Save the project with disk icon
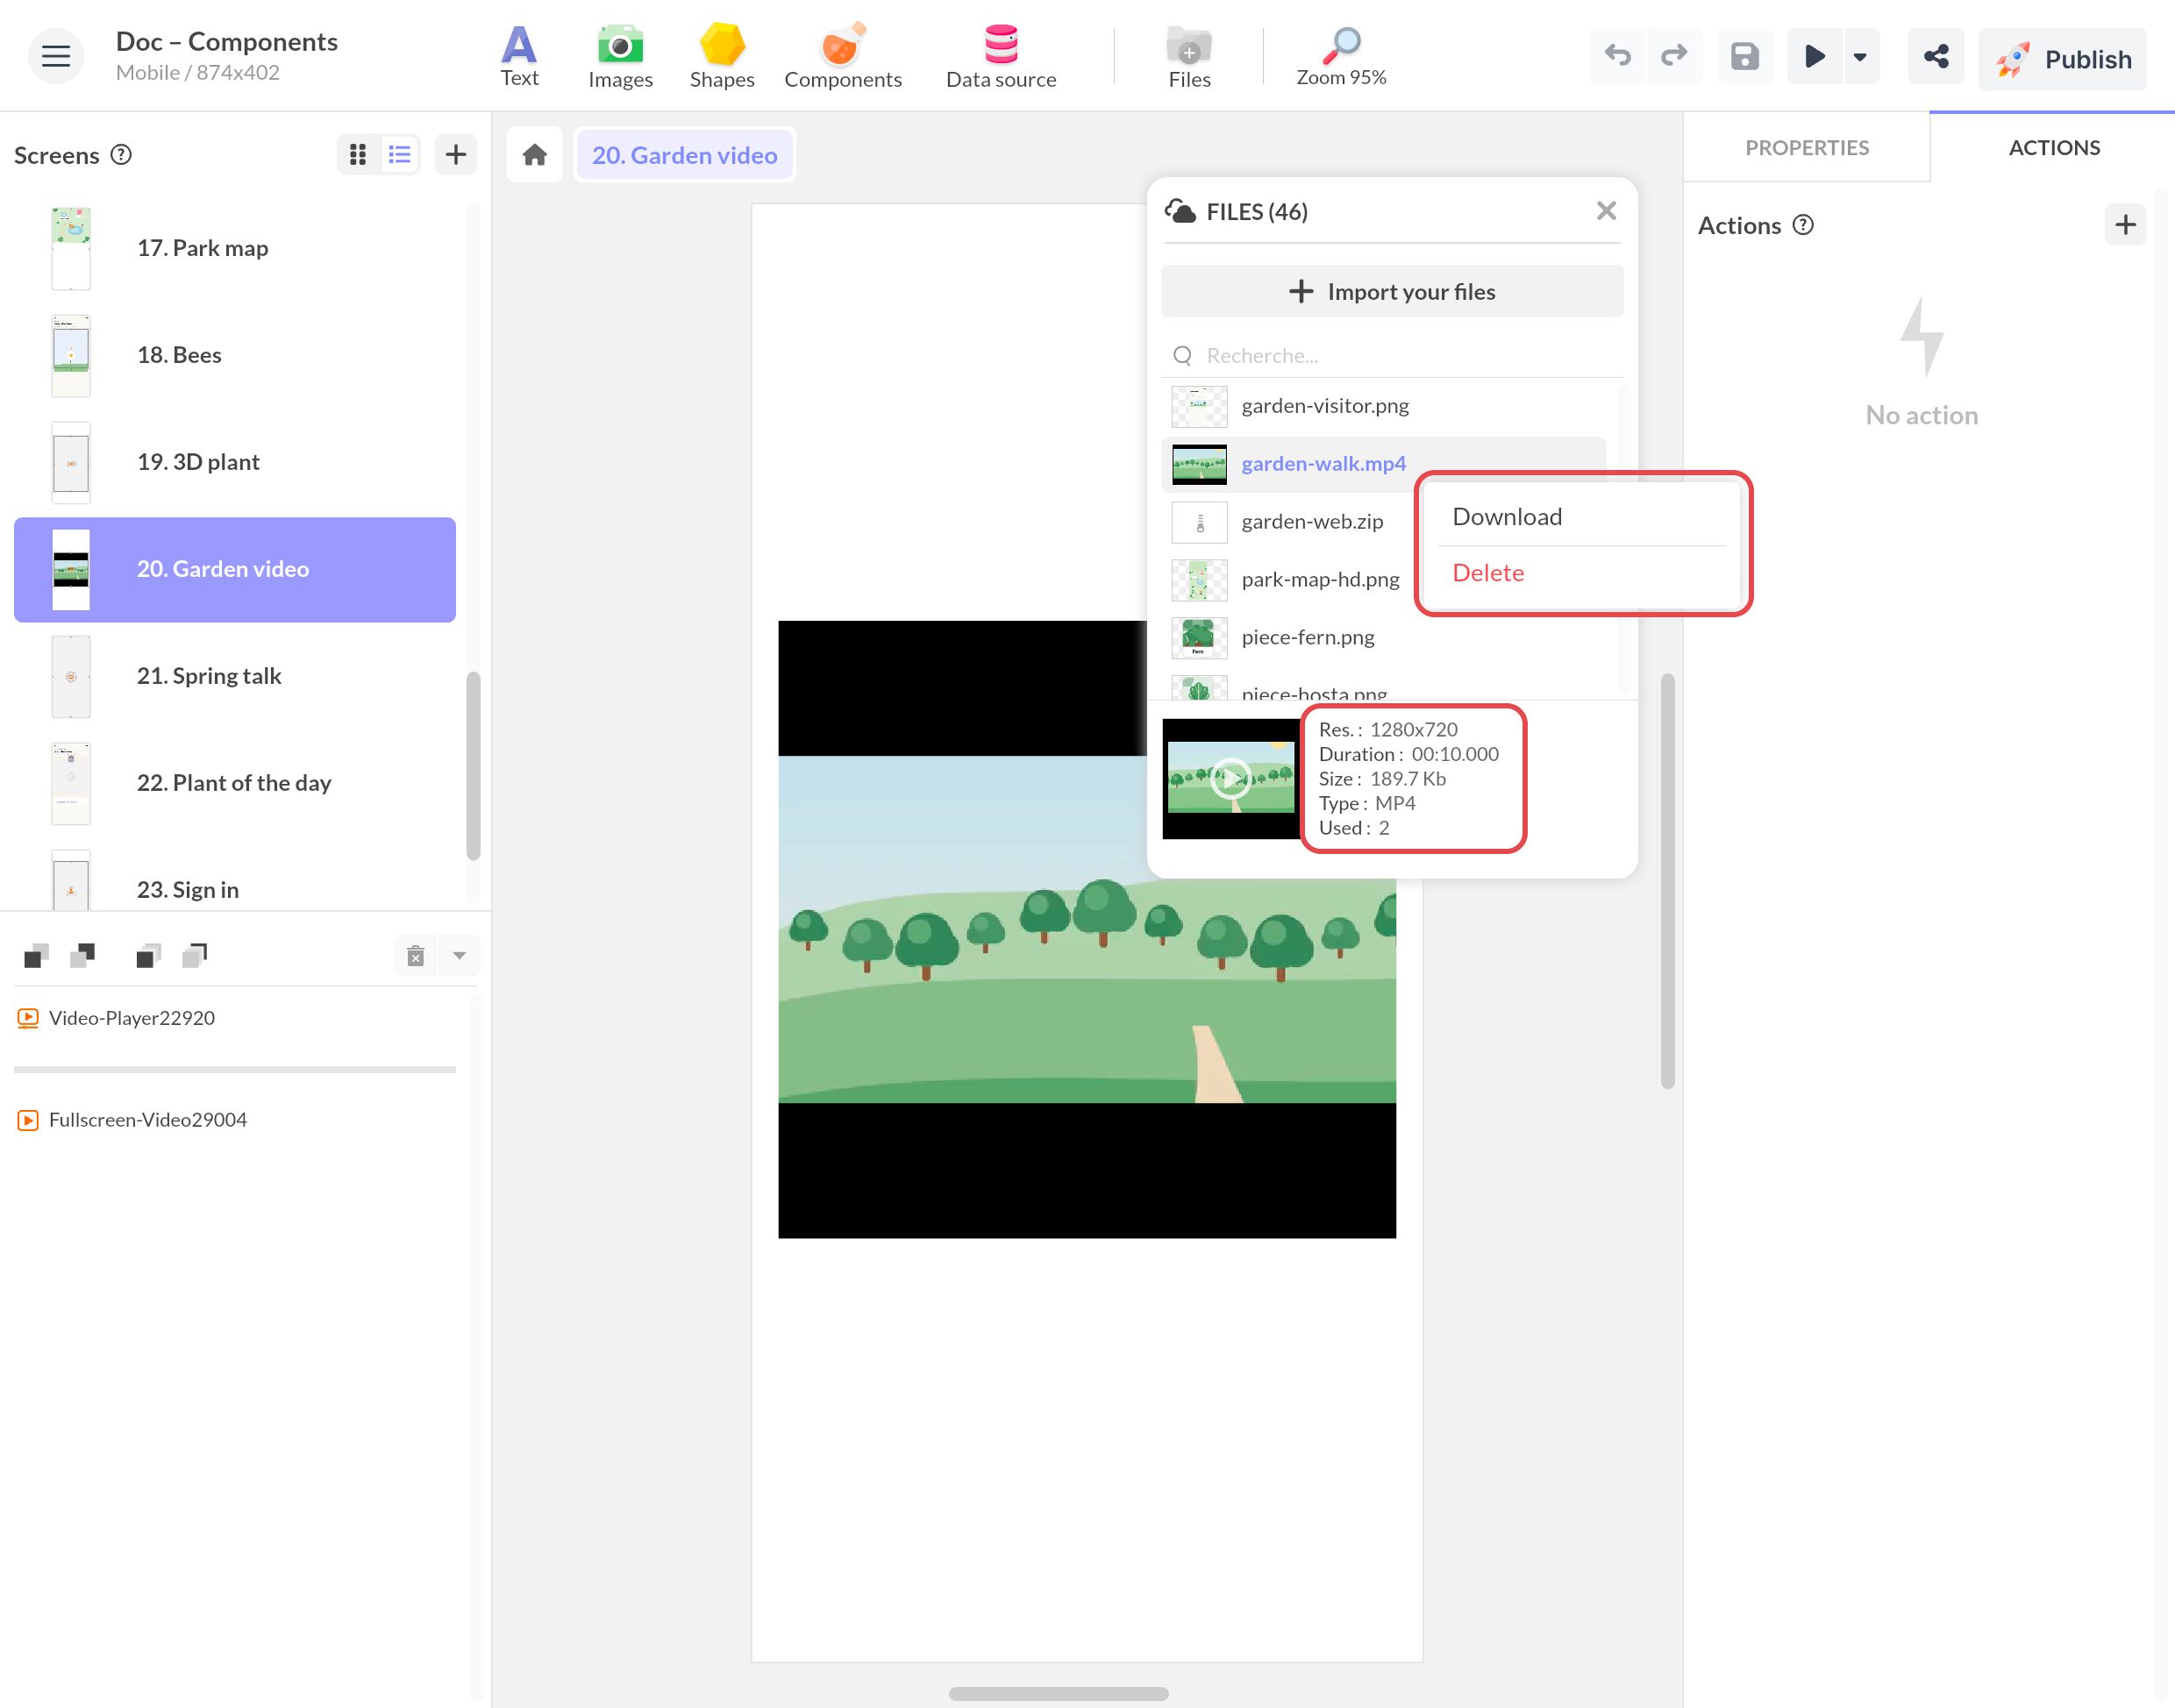Screen dimensions: 2175x1708 click(1745, 56)
